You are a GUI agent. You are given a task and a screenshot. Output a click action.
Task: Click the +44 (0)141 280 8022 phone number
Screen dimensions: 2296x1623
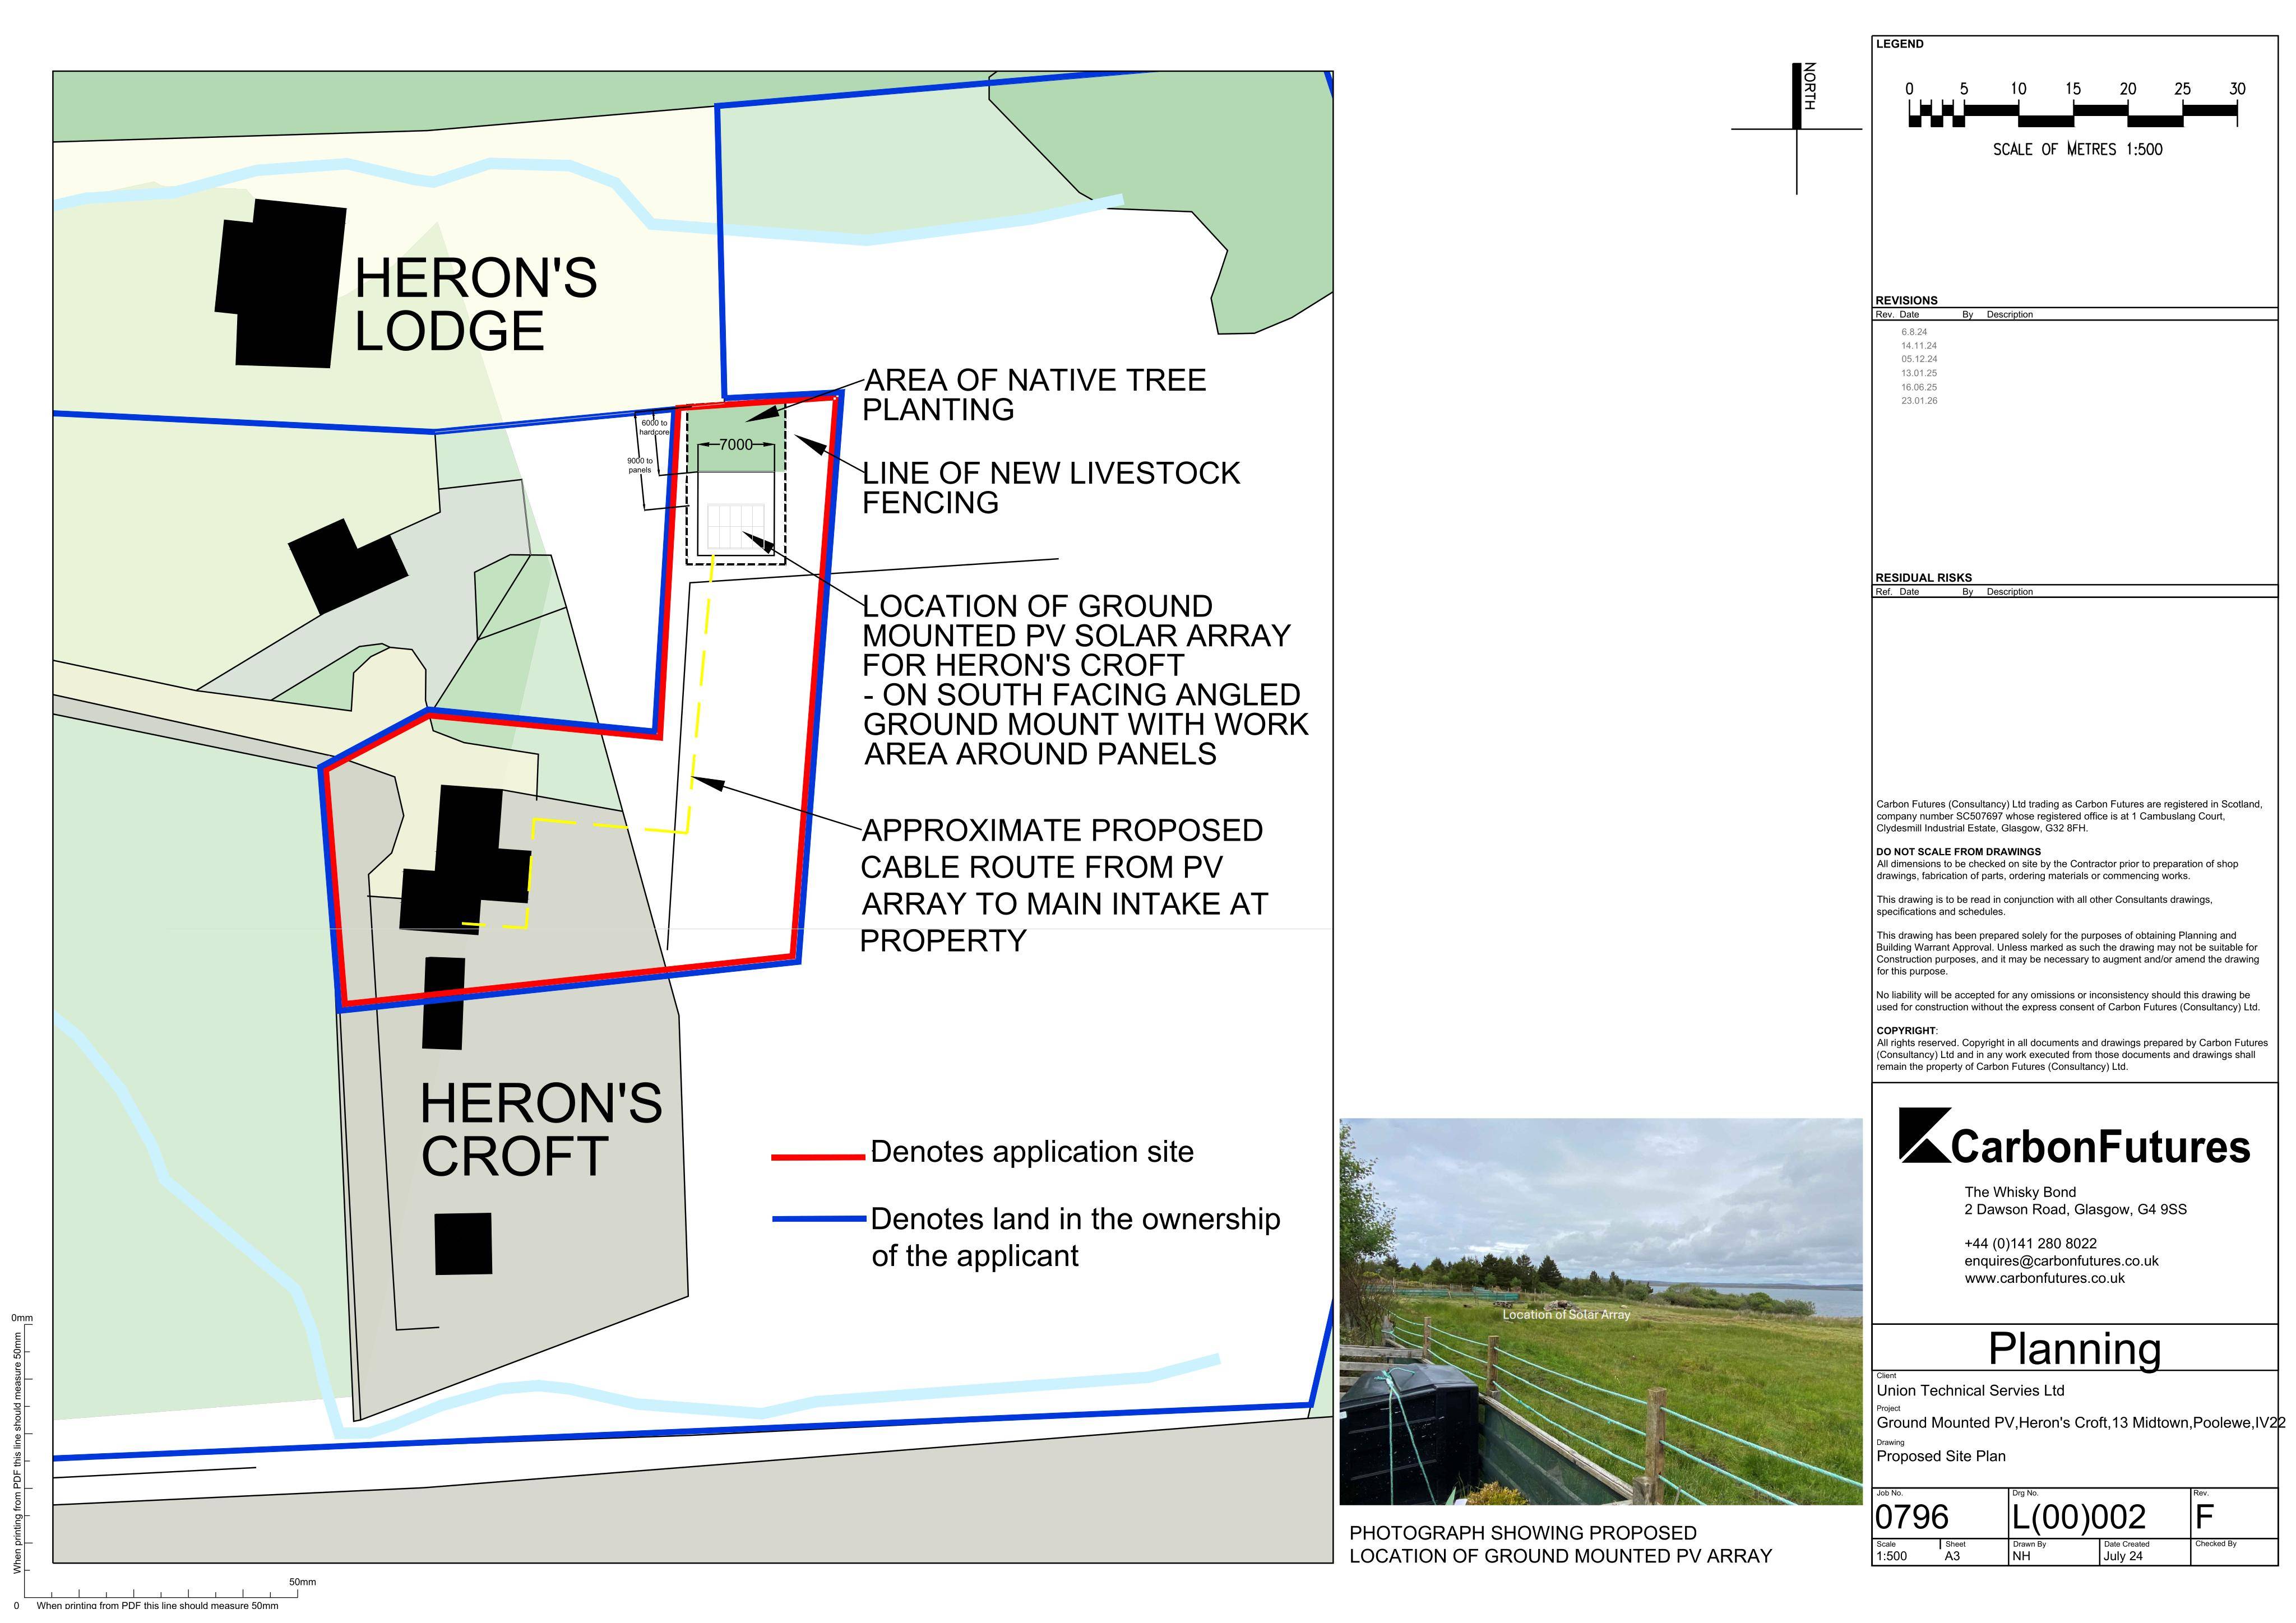point(2031,1243)
